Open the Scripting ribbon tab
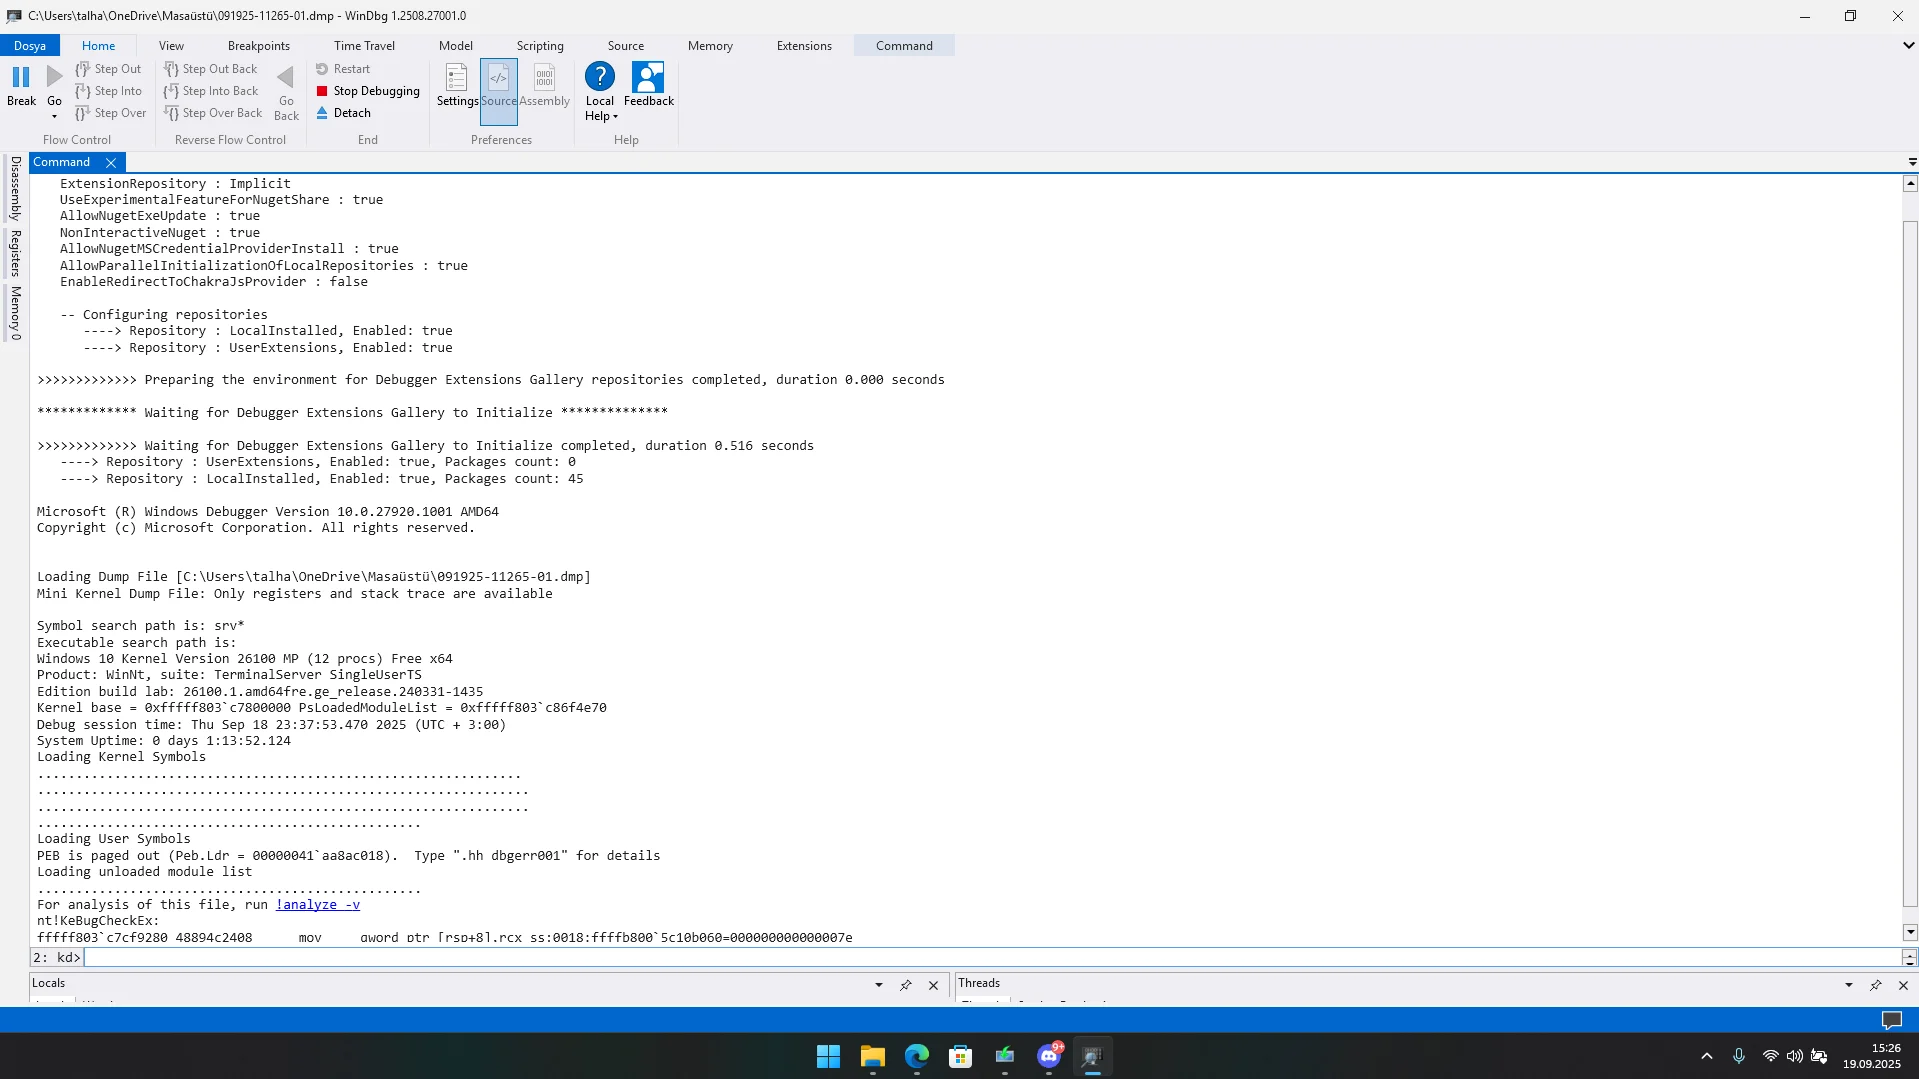 tap(540, 46)
